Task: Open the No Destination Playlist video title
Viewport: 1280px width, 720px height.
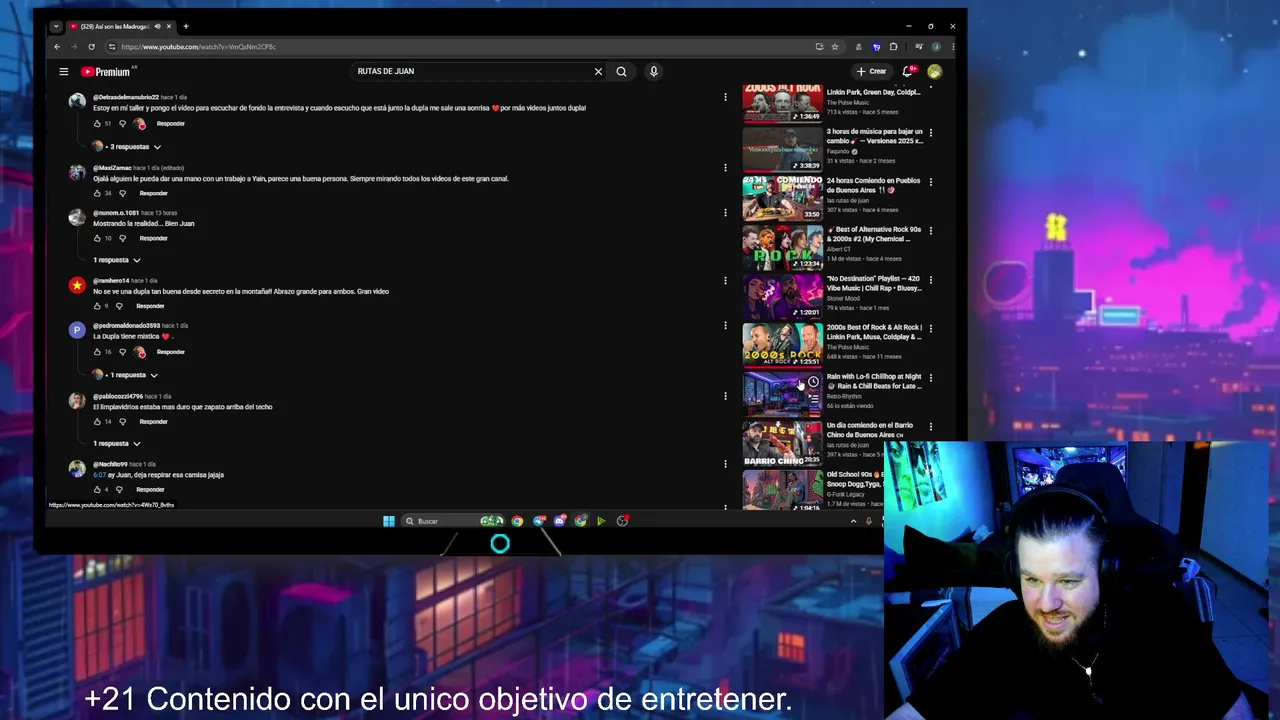Action: tap(874, 283)
